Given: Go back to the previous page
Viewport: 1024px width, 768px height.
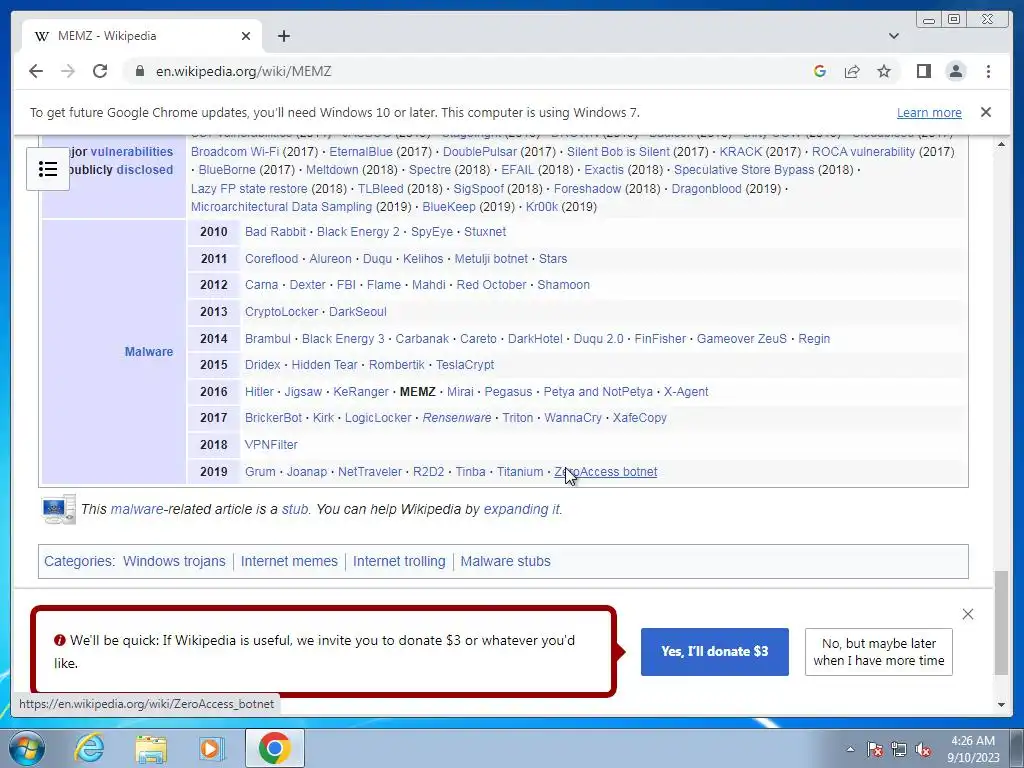Looking at the screenshot, I should point(36,71).
